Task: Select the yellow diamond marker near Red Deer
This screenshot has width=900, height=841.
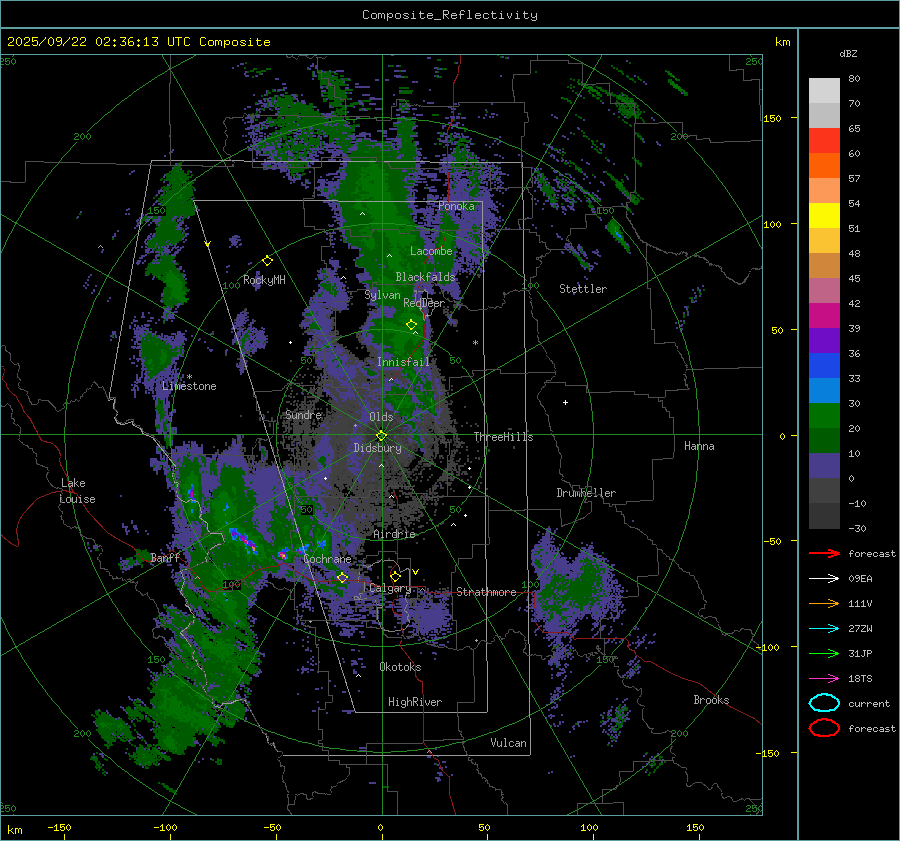Action: pos(411,325)
